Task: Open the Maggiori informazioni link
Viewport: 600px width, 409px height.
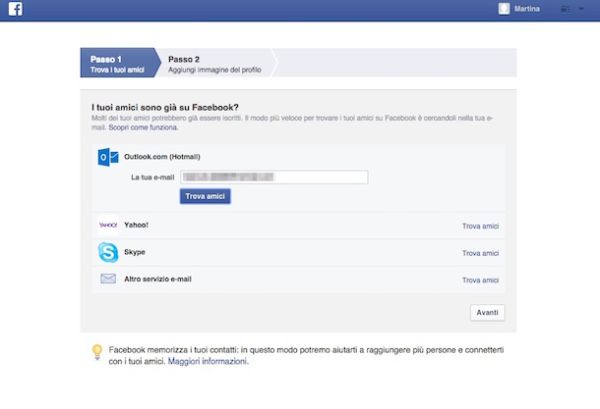Action: pyautogui.click(x=207, y=361)
